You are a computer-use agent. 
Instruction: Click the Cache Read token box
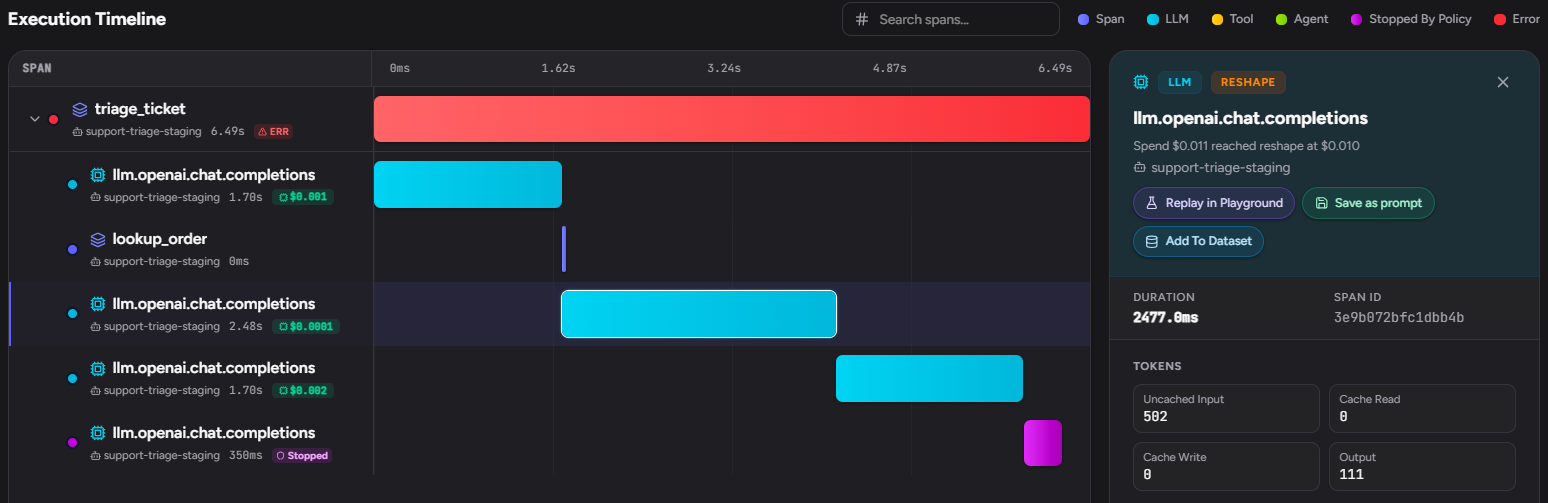[1423, 408]
